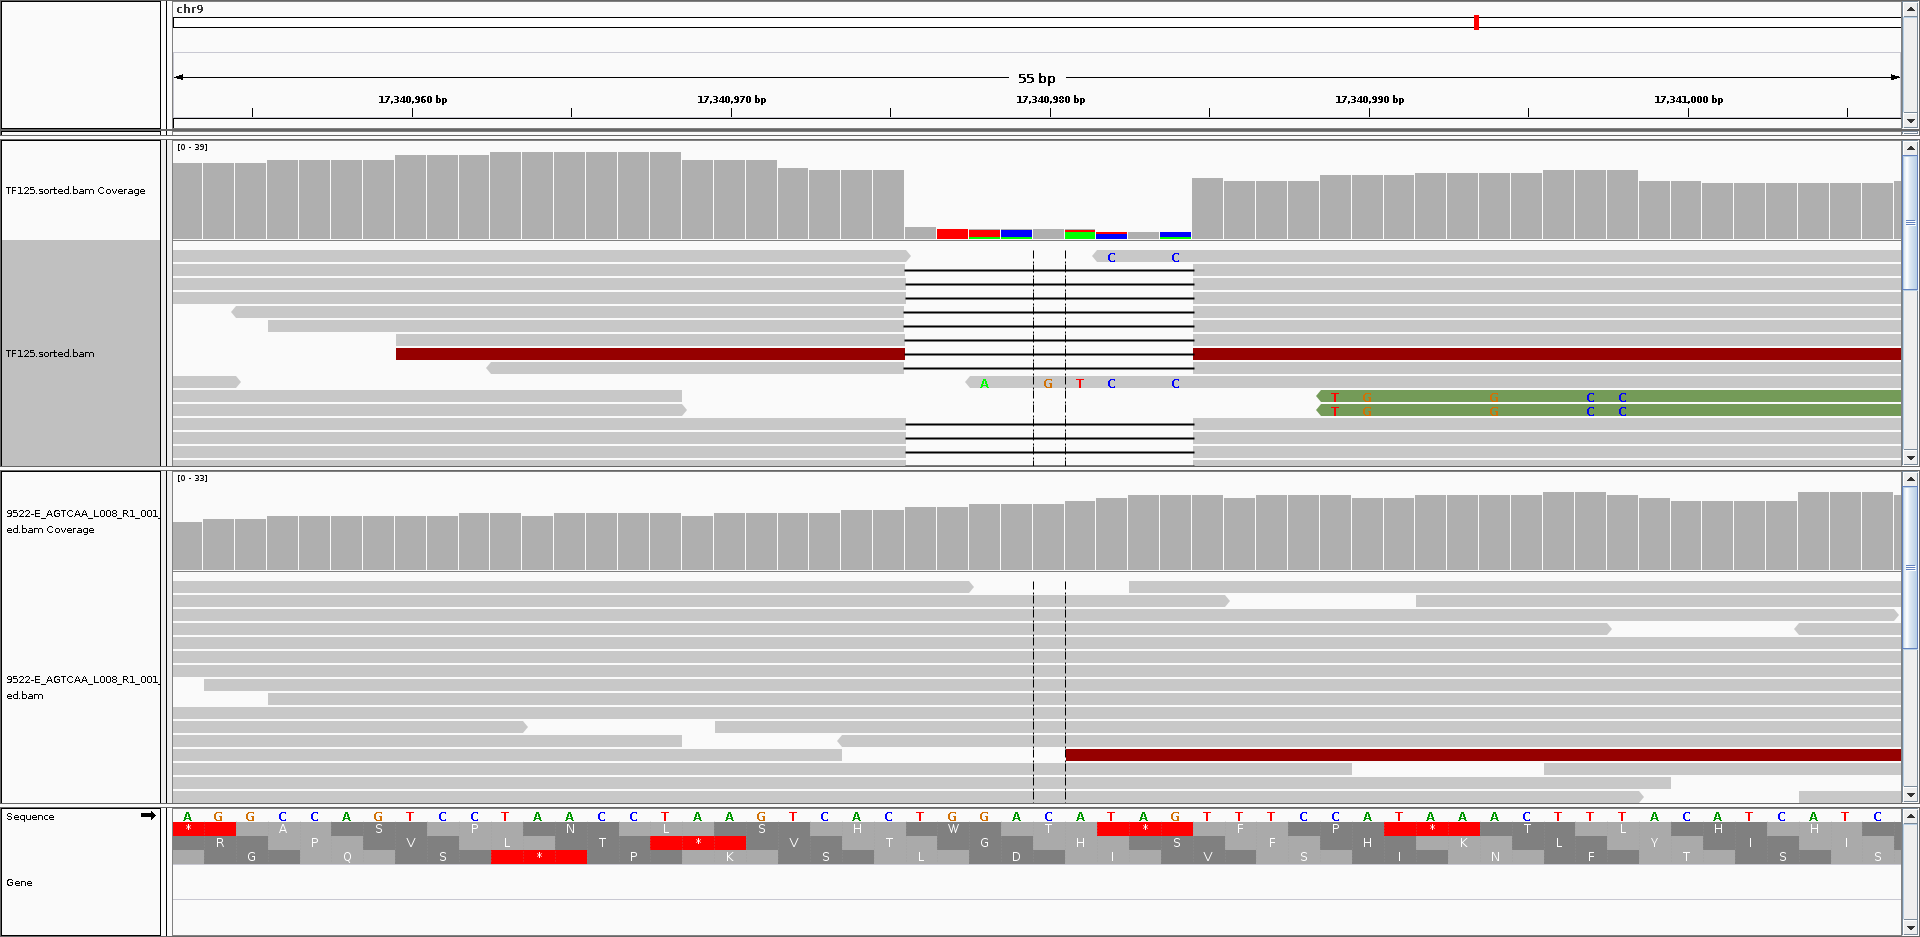1920x937 pixels.
Task: Click the dark red read in 9522-E track
Action: pos(1480,755)
